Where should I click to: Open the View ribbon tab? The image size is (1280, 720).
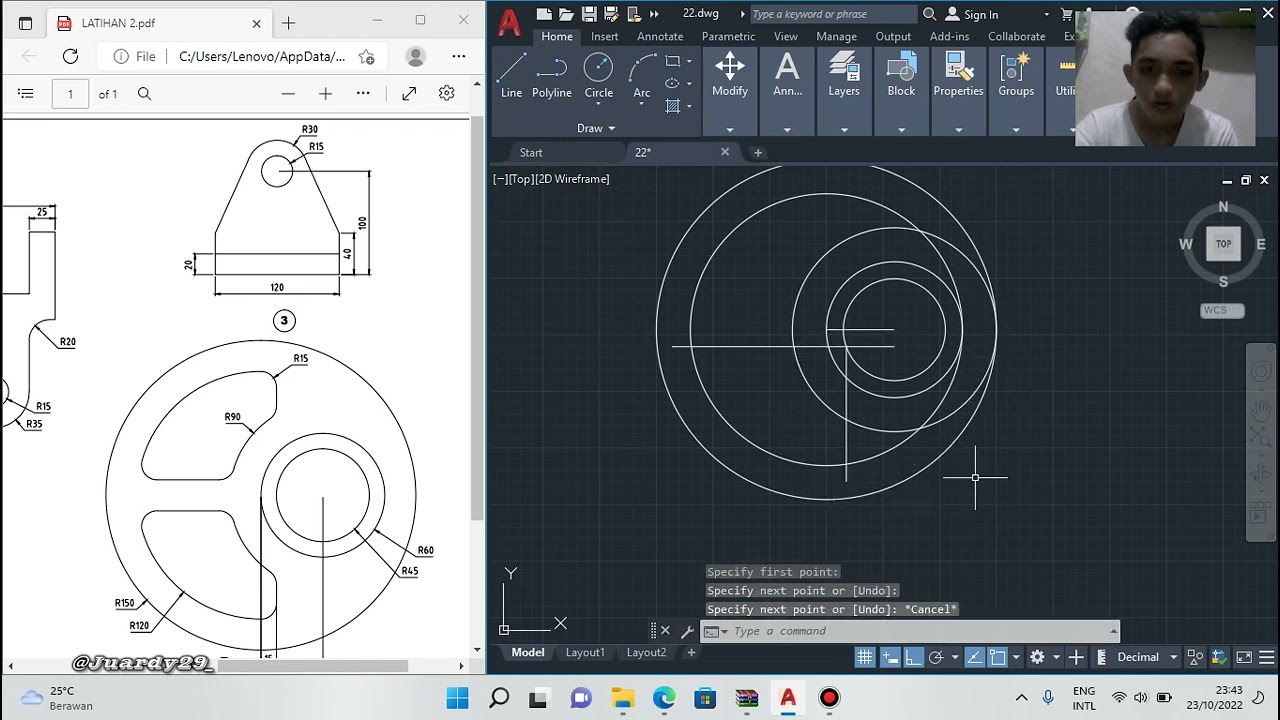coord(785,36)
